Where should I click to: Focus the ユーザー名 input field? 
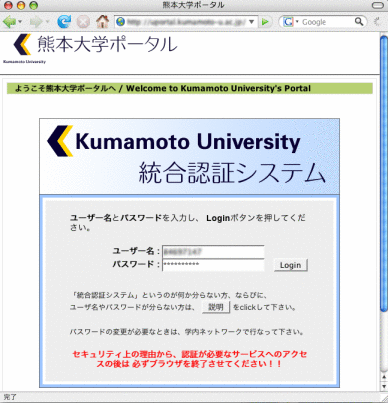point(213,252)
